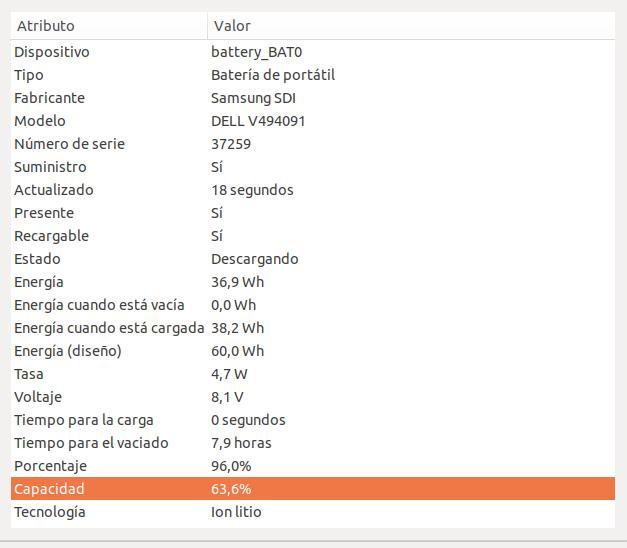Select the Tasa row
This screenshot has width=627, height=548.
[313, 374]
